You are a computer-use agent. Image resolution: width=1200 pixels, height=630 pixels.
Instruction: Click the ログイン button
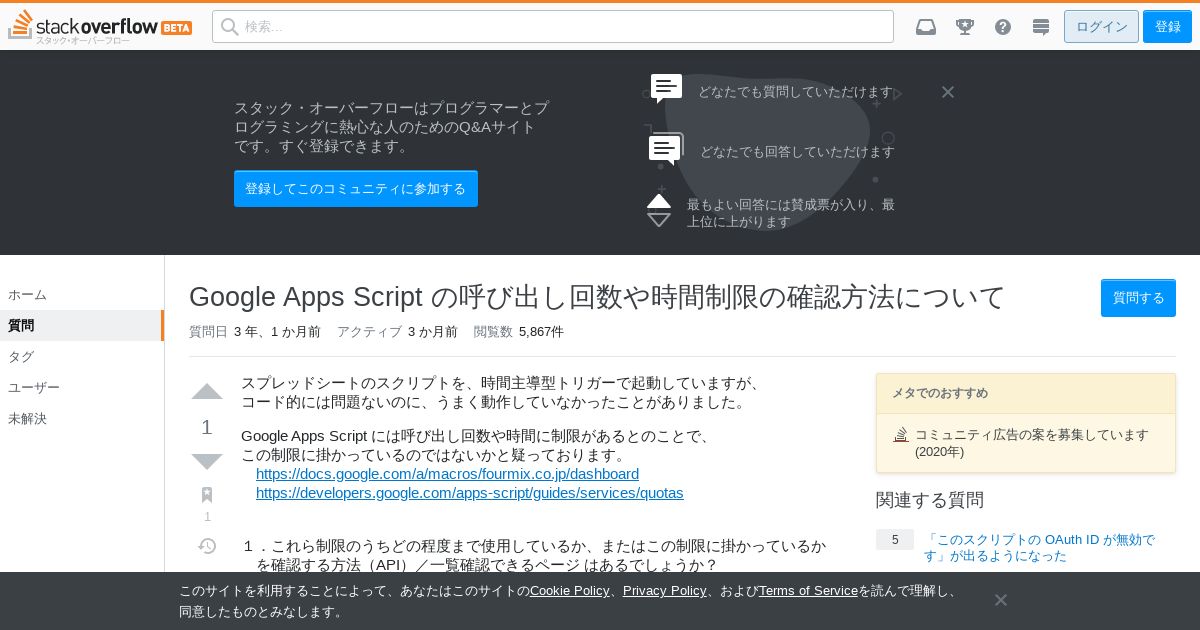pyautogui.click(x=1101, y=27)
